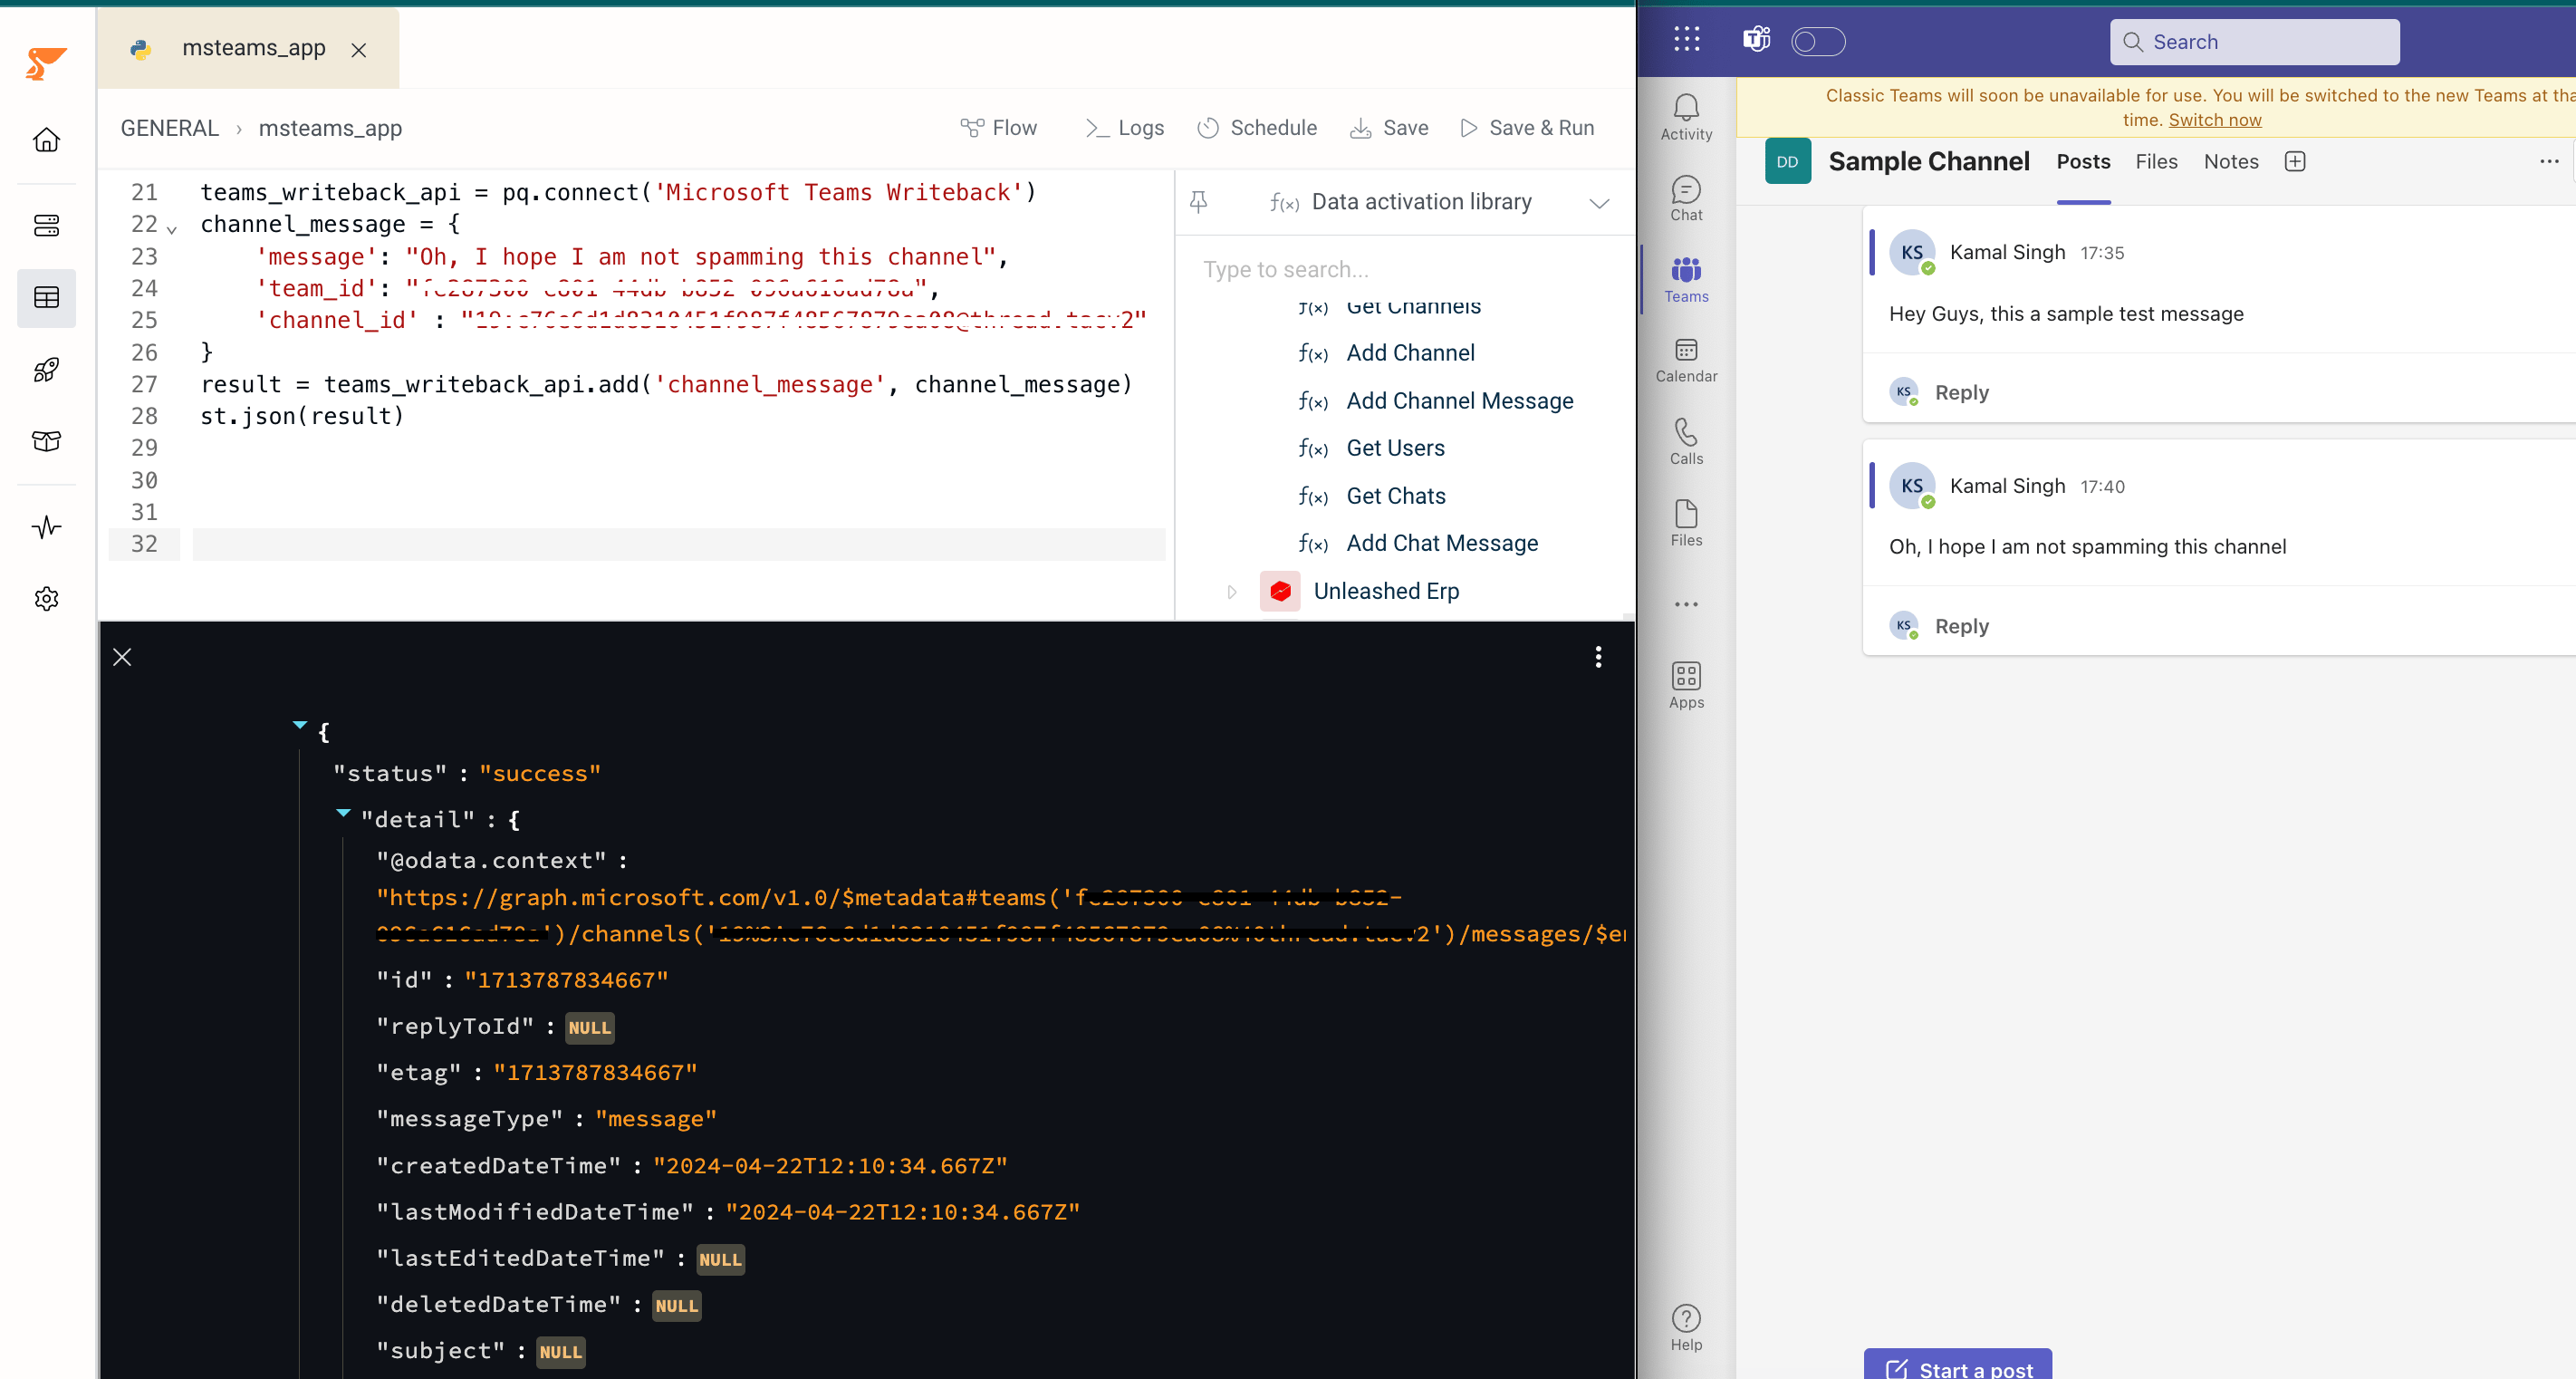Click the Save & Run button
This screenshot has height=1379, width=2576.
point(1527,128)
